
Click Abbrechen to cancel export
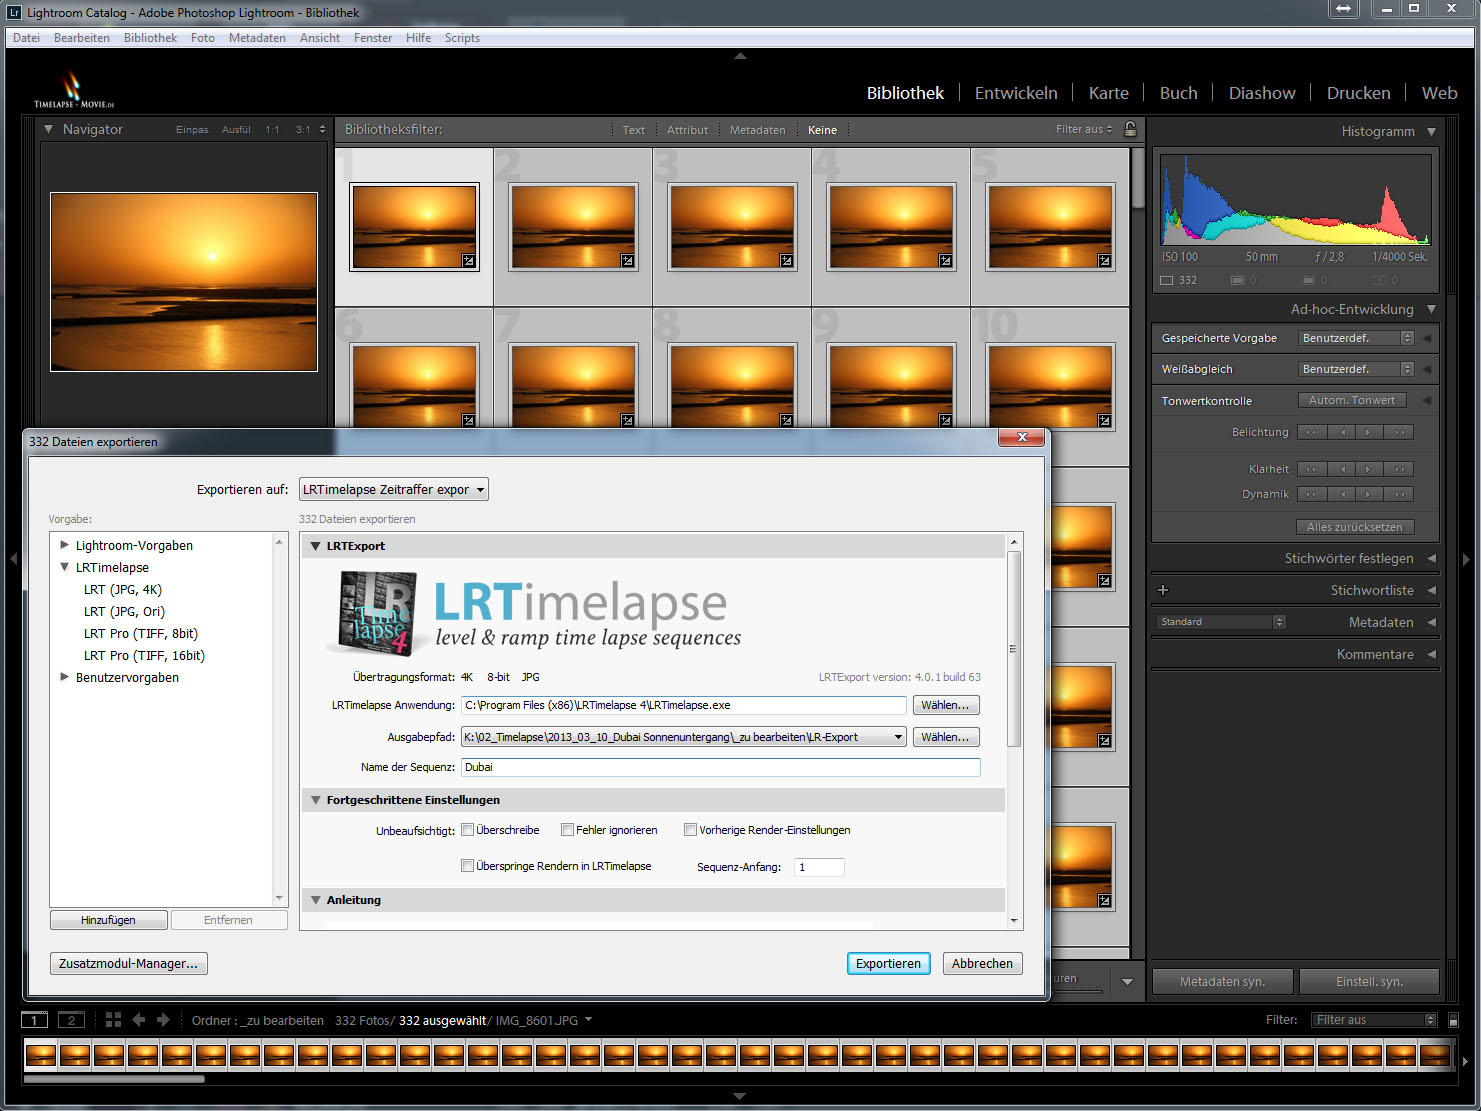tap(982, 963)
